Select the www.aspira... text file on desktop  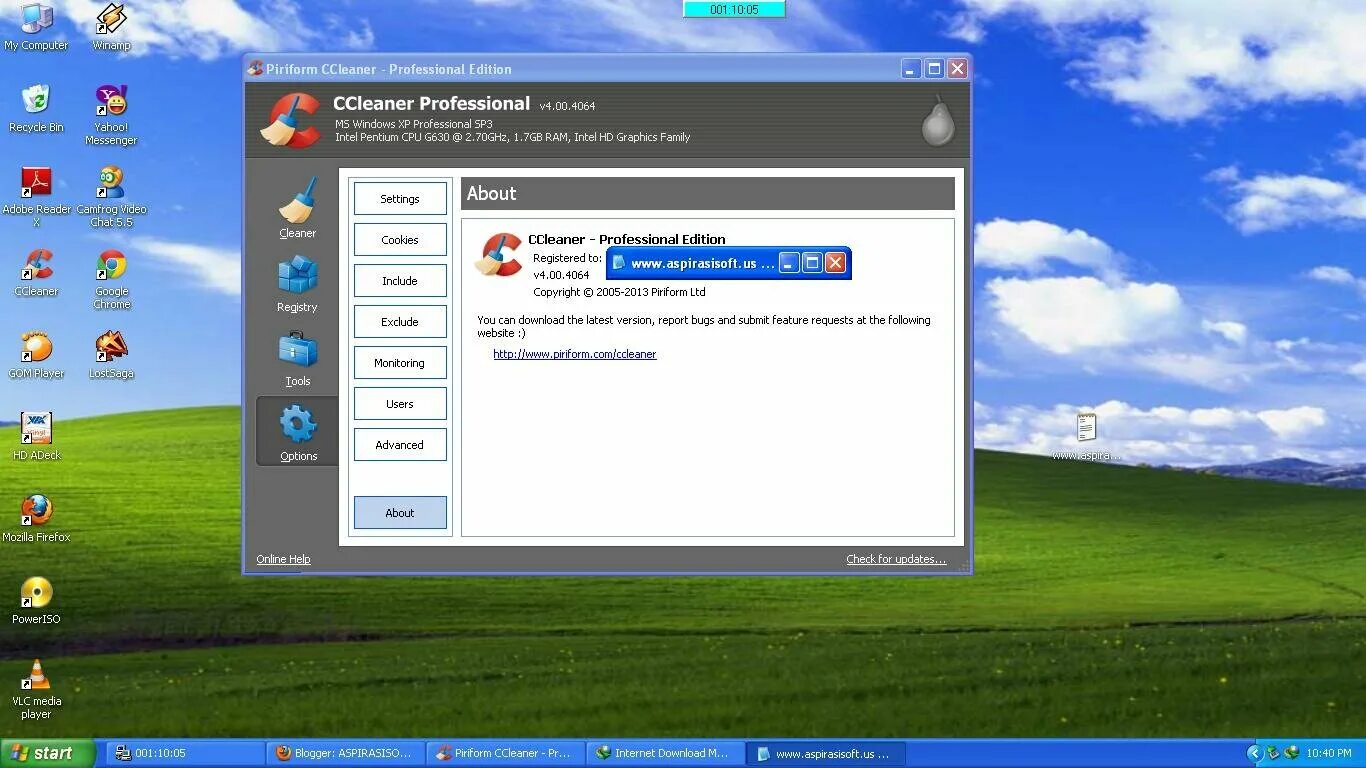click(x=1086, y=437)
